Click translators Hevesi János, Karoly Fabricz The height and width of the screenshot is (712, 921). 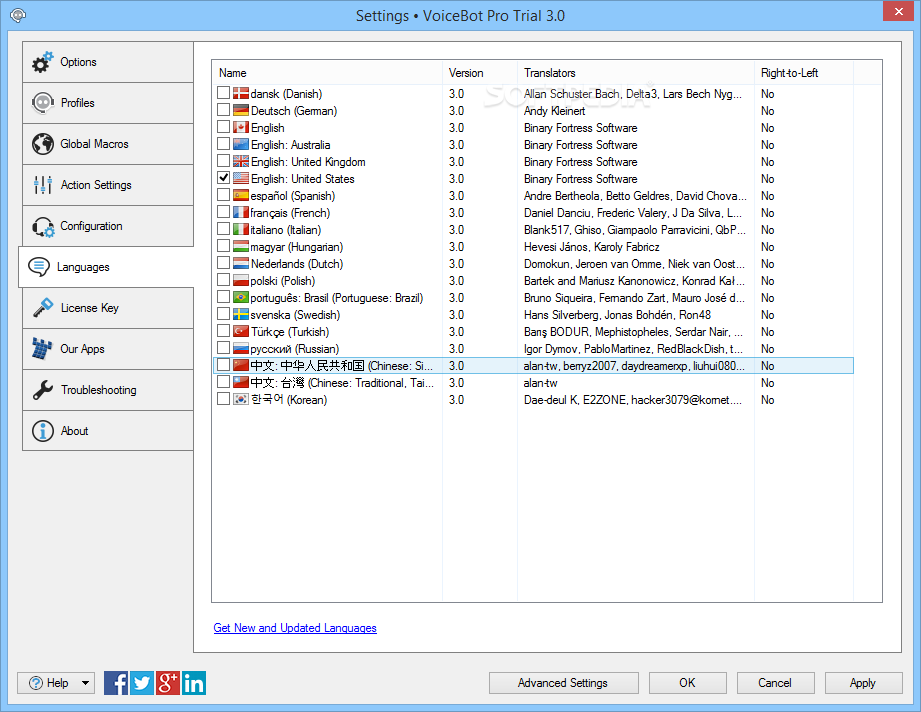[591, 247]
